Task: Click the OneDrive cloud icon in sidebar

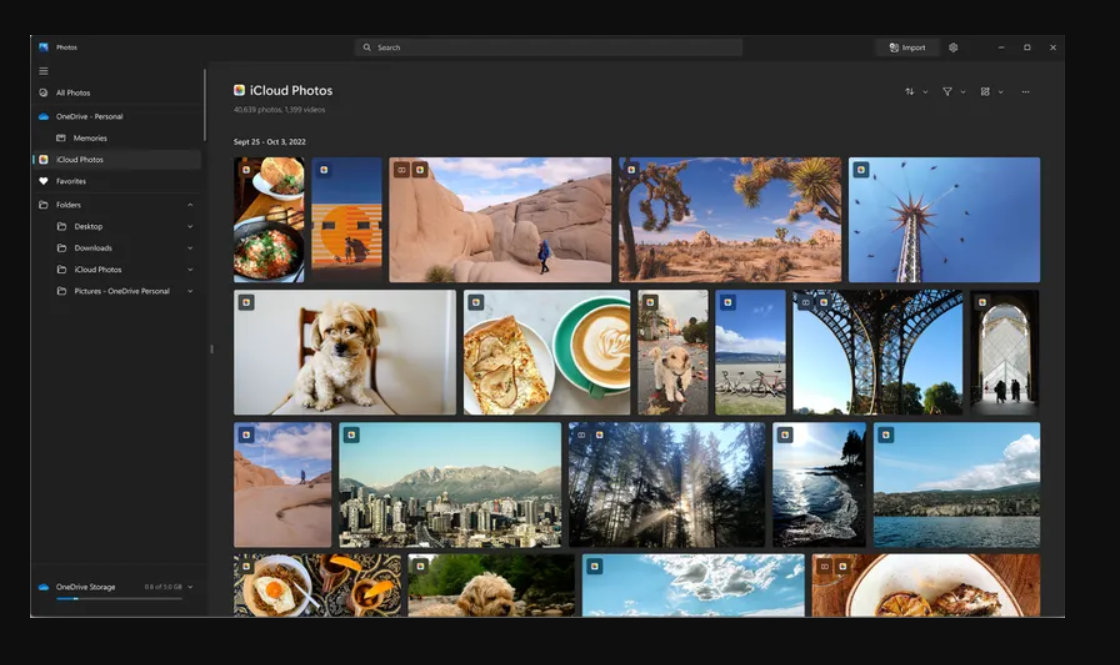Action: tap(43, 116)
